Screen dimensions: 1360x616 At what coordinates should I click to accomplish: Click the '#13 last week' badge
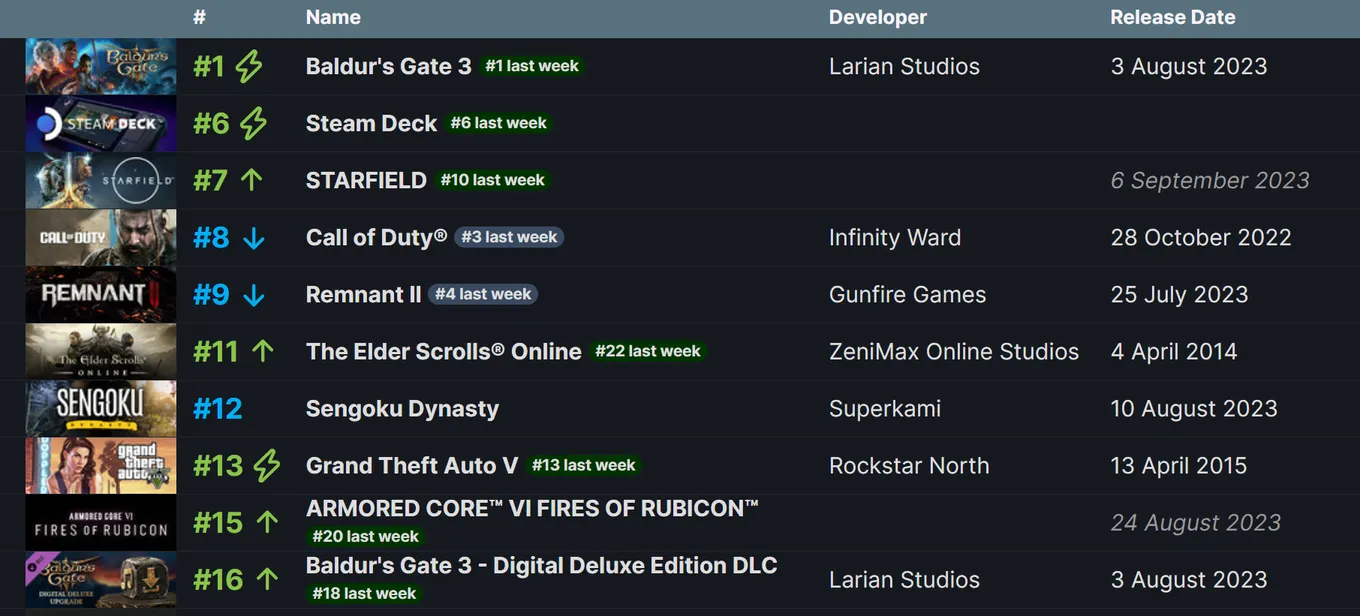[x=584, y=465]
